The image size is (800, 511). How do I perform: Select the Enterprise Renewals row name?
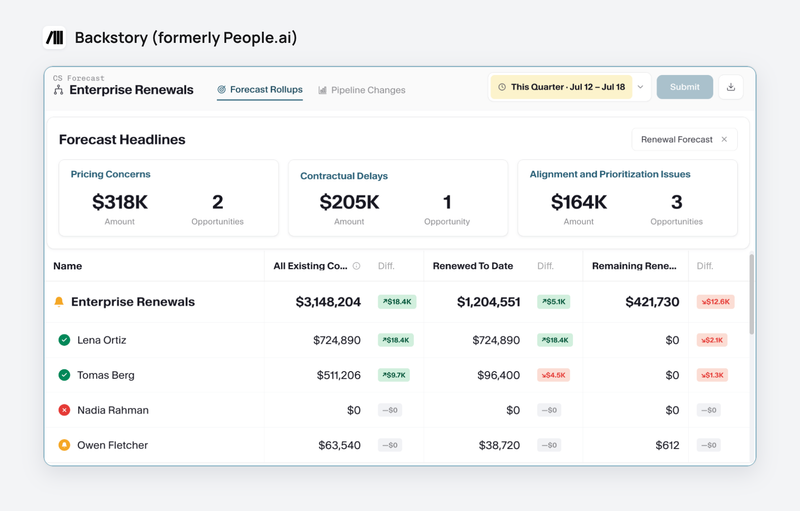133,302
